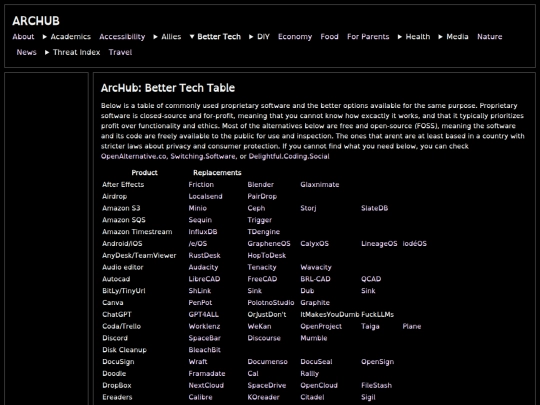Open the TDengine link
Screen dimensions: 540x405
[264, 232]
